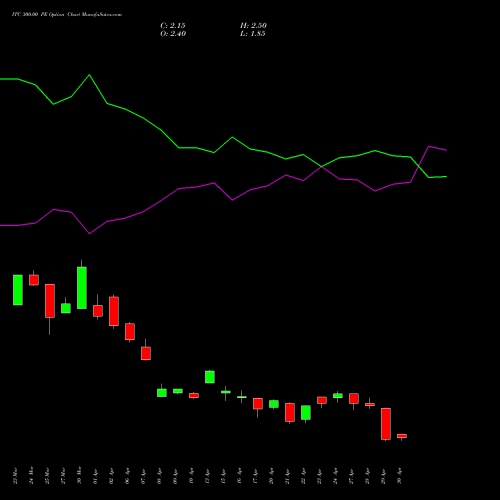Click the tall green candle for 23 Mar
This screenshot has width=500, height=500.
pyautogui.click(x=18, y=290)
